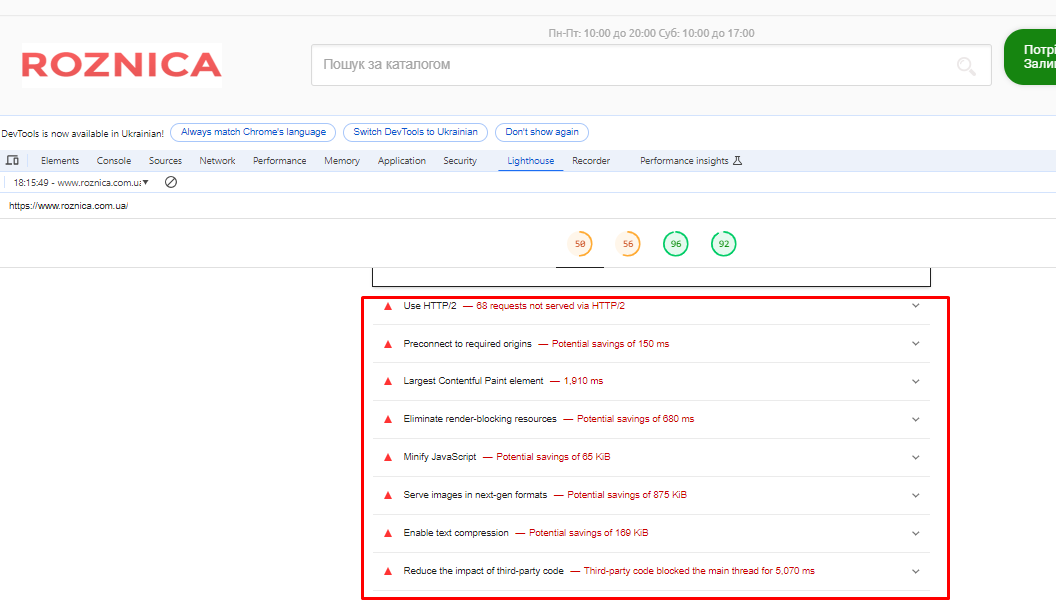Select the score gauge showing 96
Screen dimensions: 1056x605
[676, 244]
